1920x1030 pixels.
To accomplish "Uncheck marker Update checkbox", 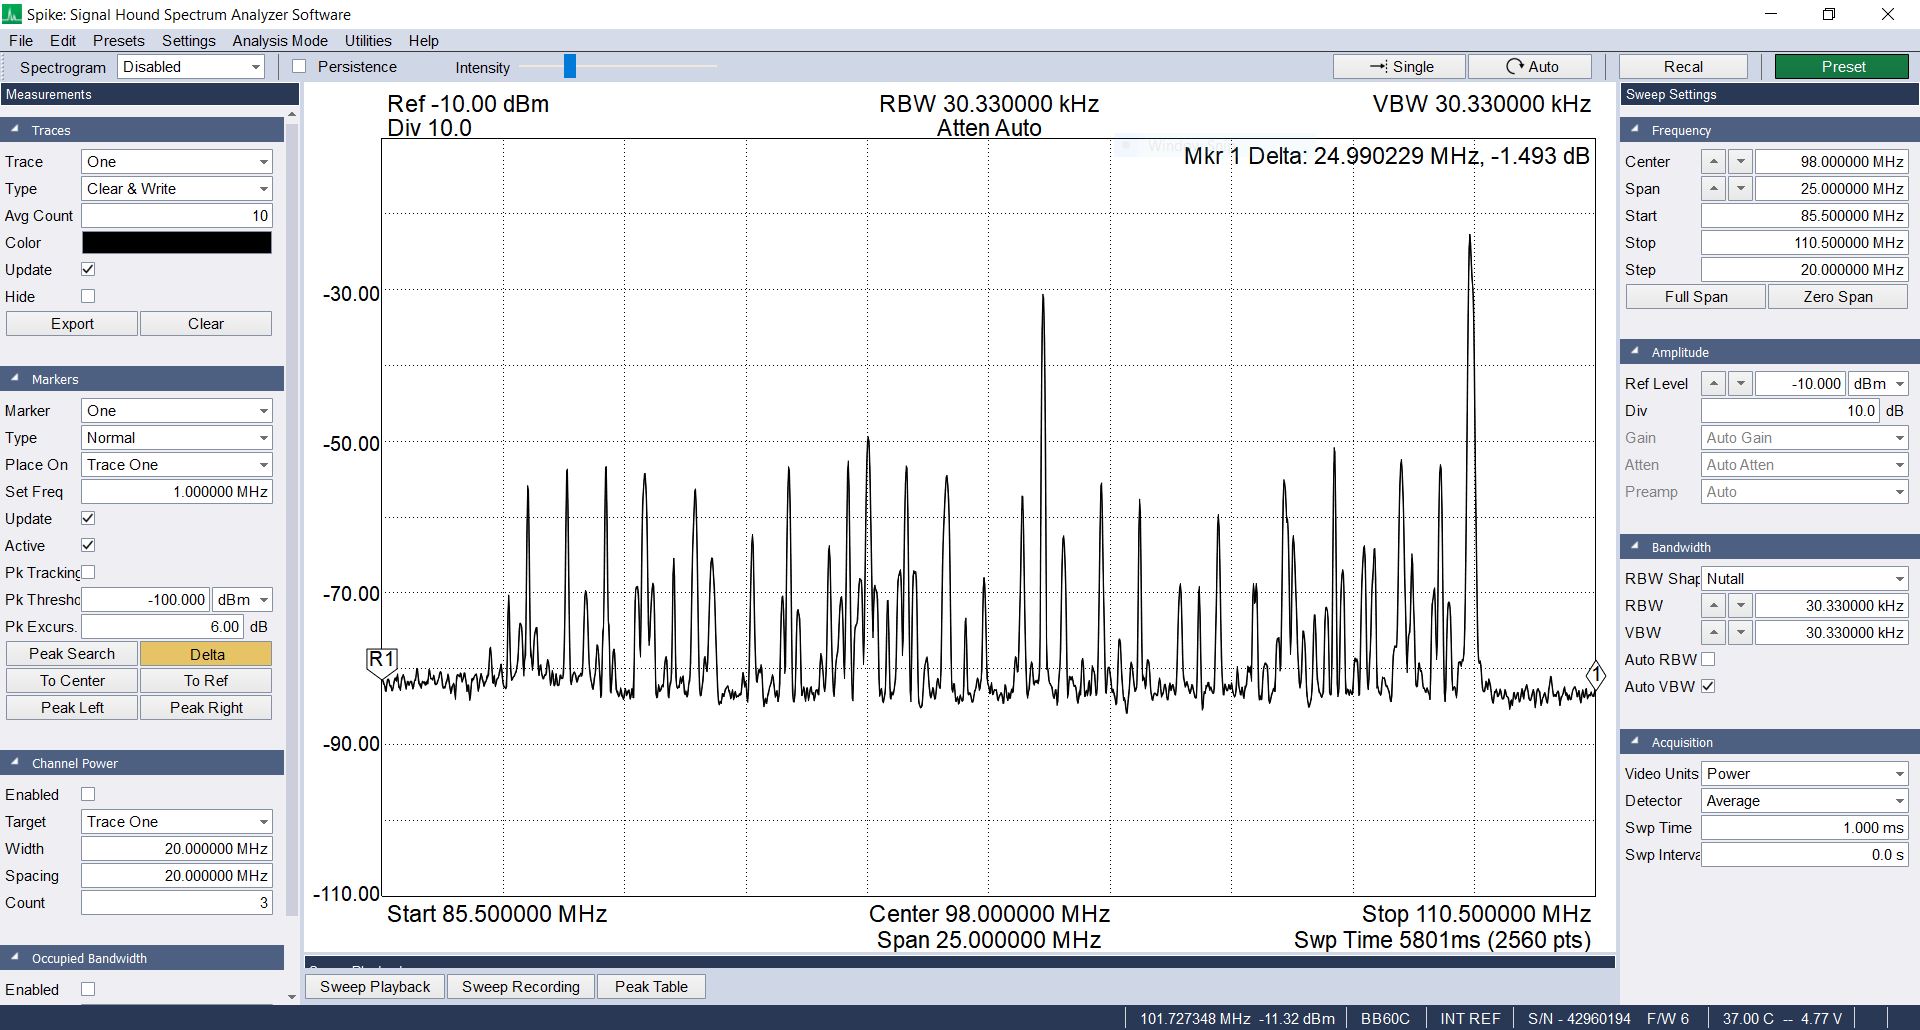I will coord(88,518).
